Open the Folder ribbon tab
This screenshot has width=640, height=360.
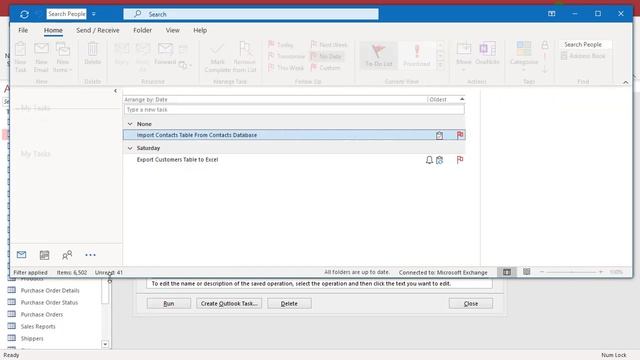142,30
